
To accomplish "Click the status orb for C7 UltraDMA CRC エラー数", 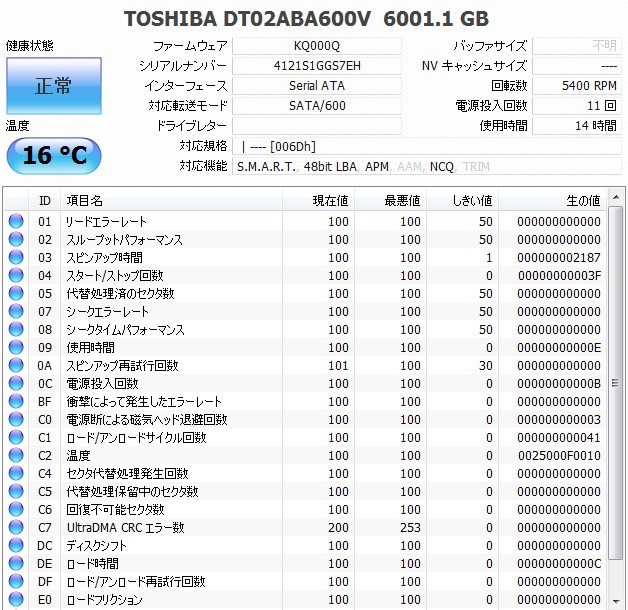I will 16,527.
